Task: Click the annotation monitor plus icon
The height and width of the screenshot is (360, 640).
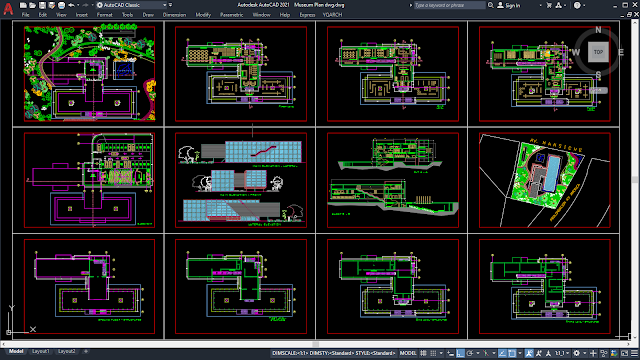Action: click(593, 353)
